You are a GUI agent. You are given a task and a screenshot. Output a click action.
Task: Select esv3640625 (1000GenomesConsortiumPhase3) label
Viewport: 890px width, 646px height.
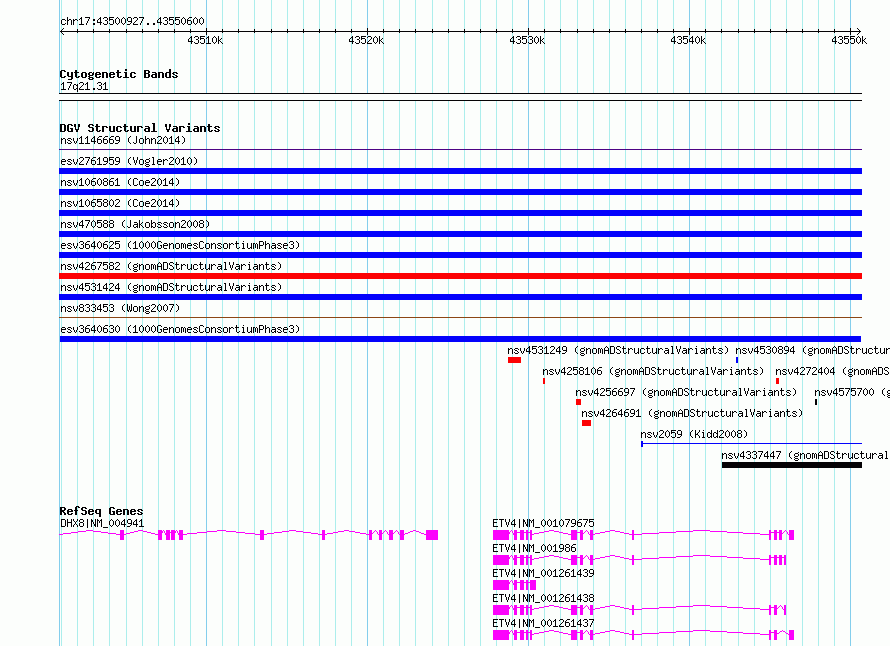tap(180, 245)
